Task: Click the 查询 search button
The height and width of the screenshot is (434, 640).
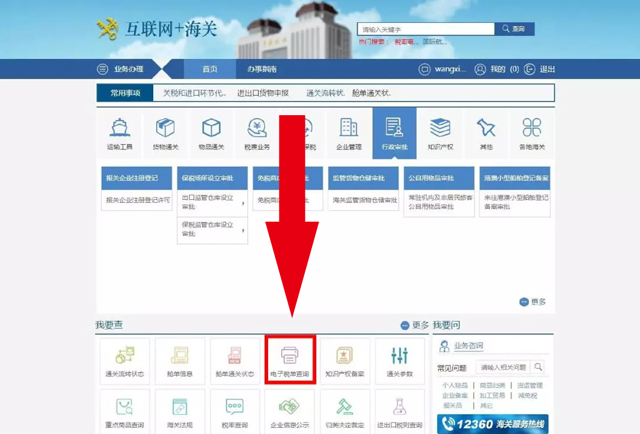Action: pos(514,29)
